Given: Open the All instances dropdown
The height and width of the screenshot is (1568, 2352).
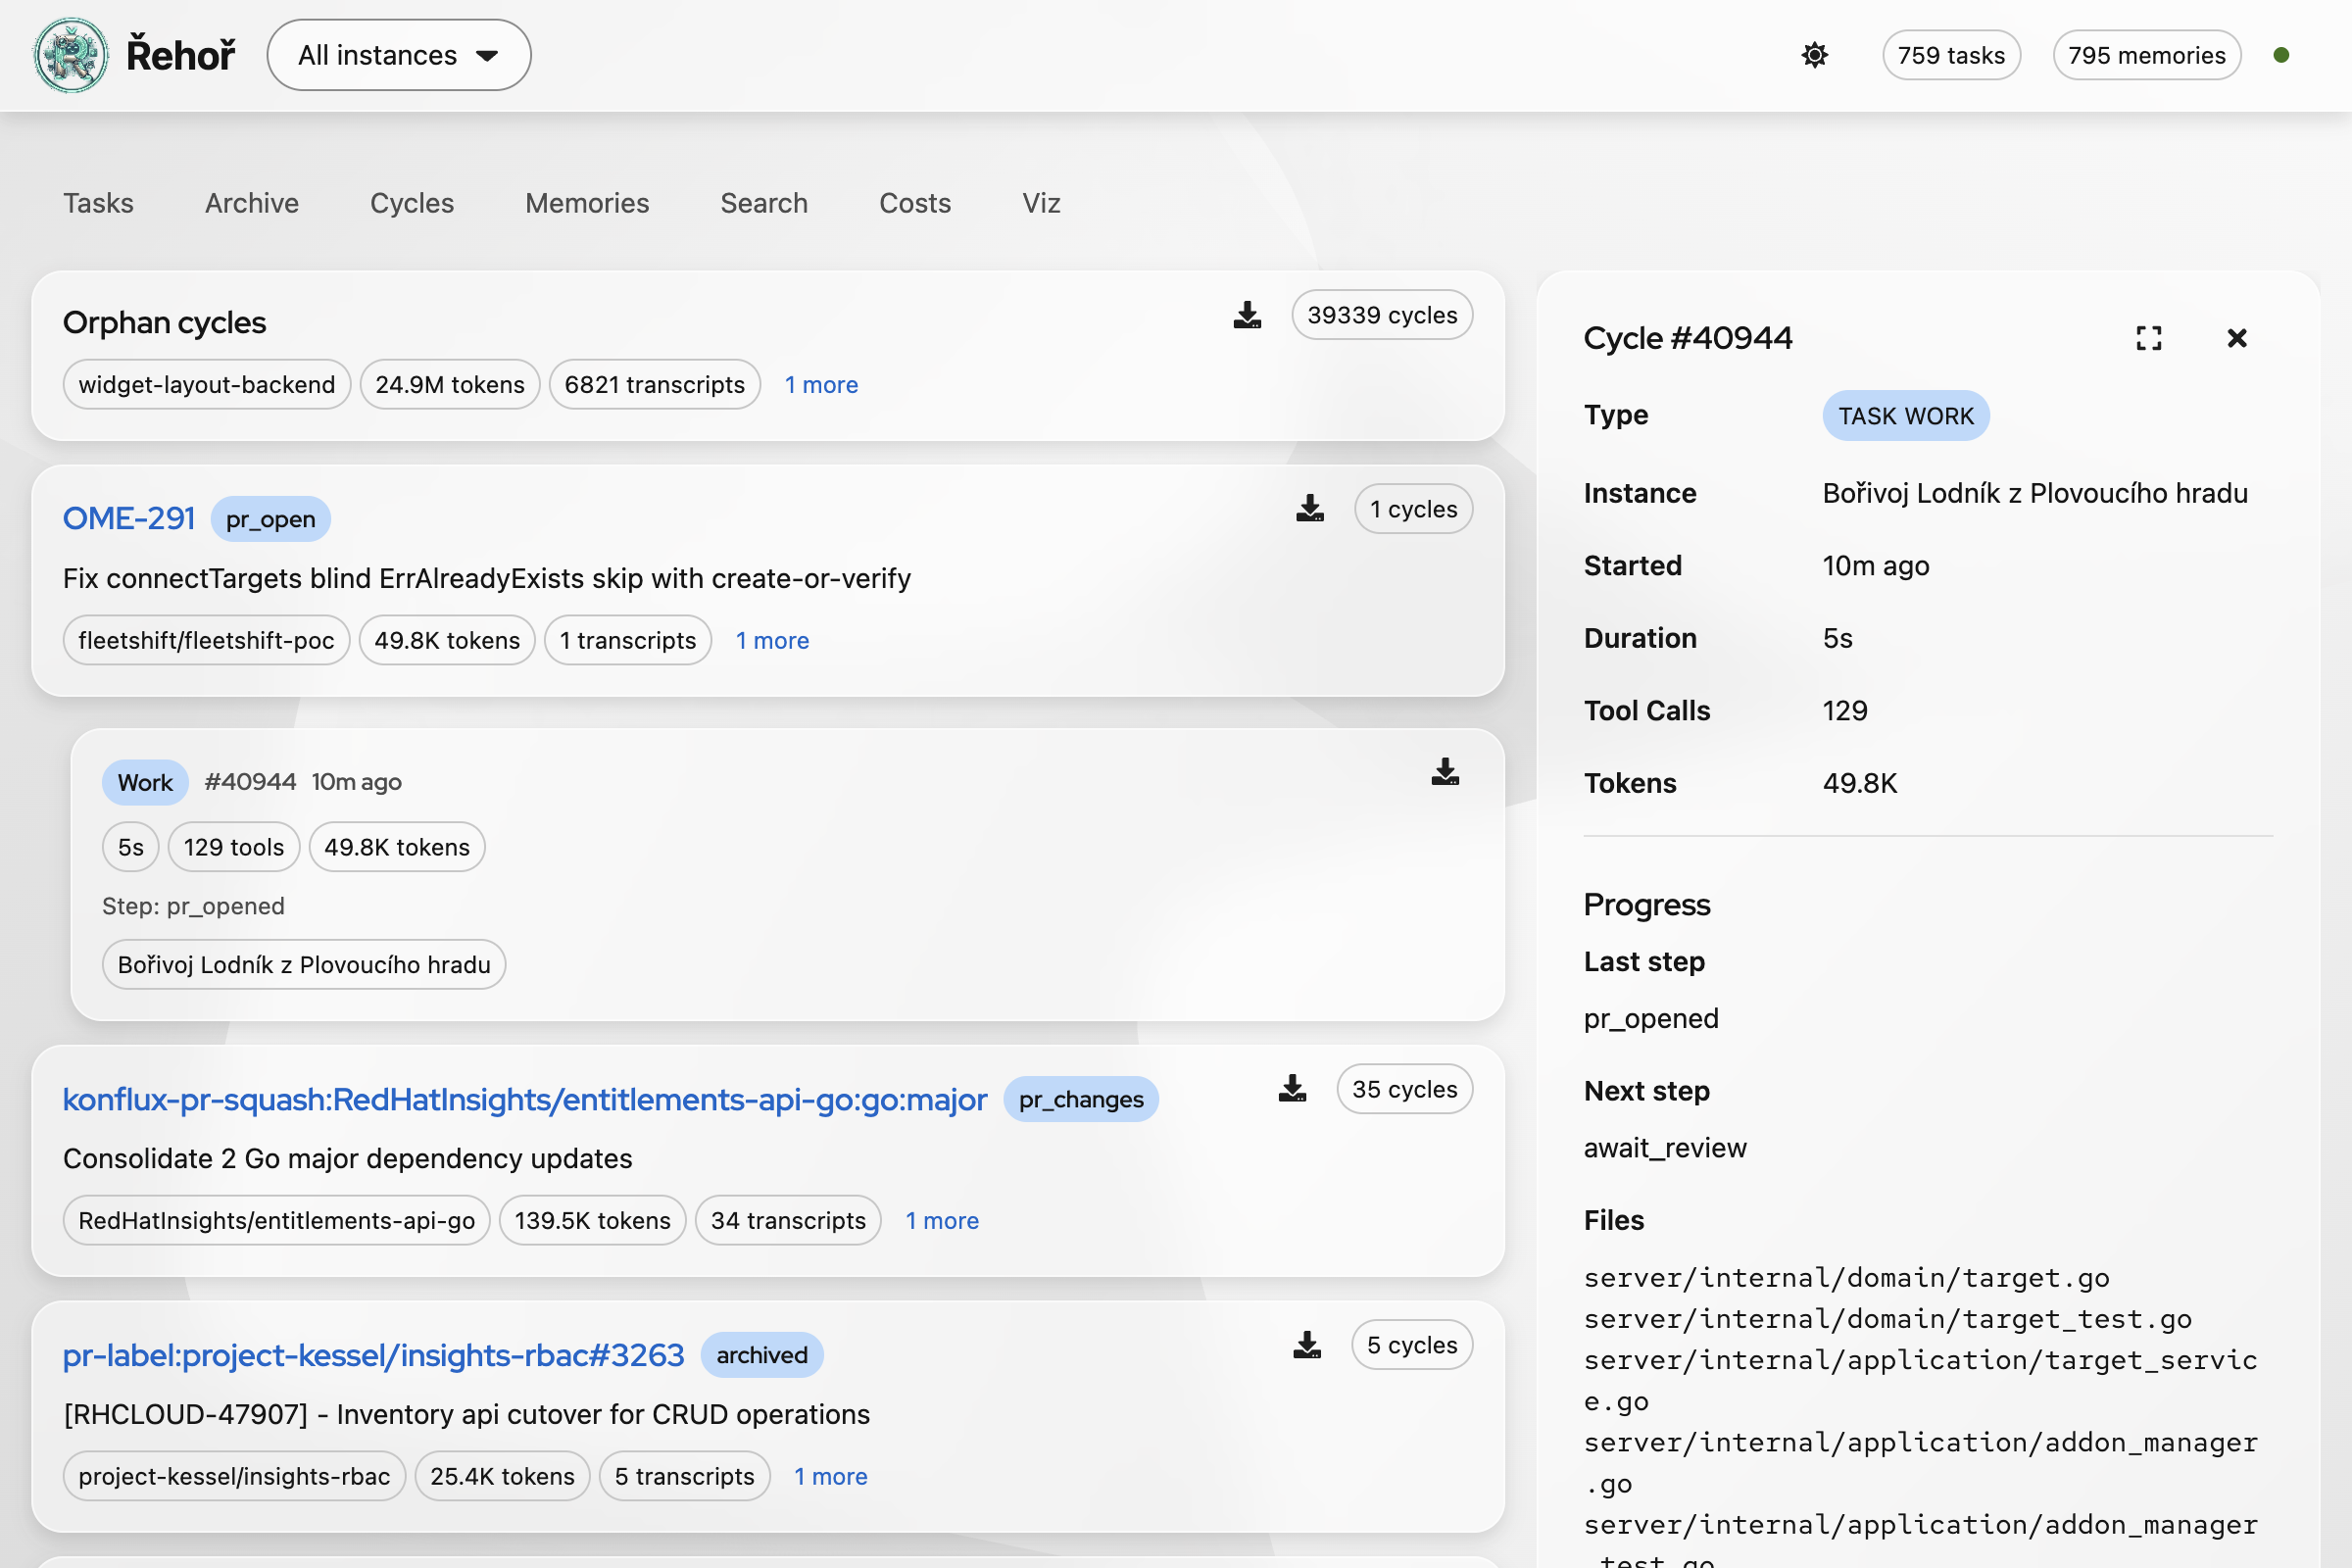Looking at the screenshot, I should point(398,55).
